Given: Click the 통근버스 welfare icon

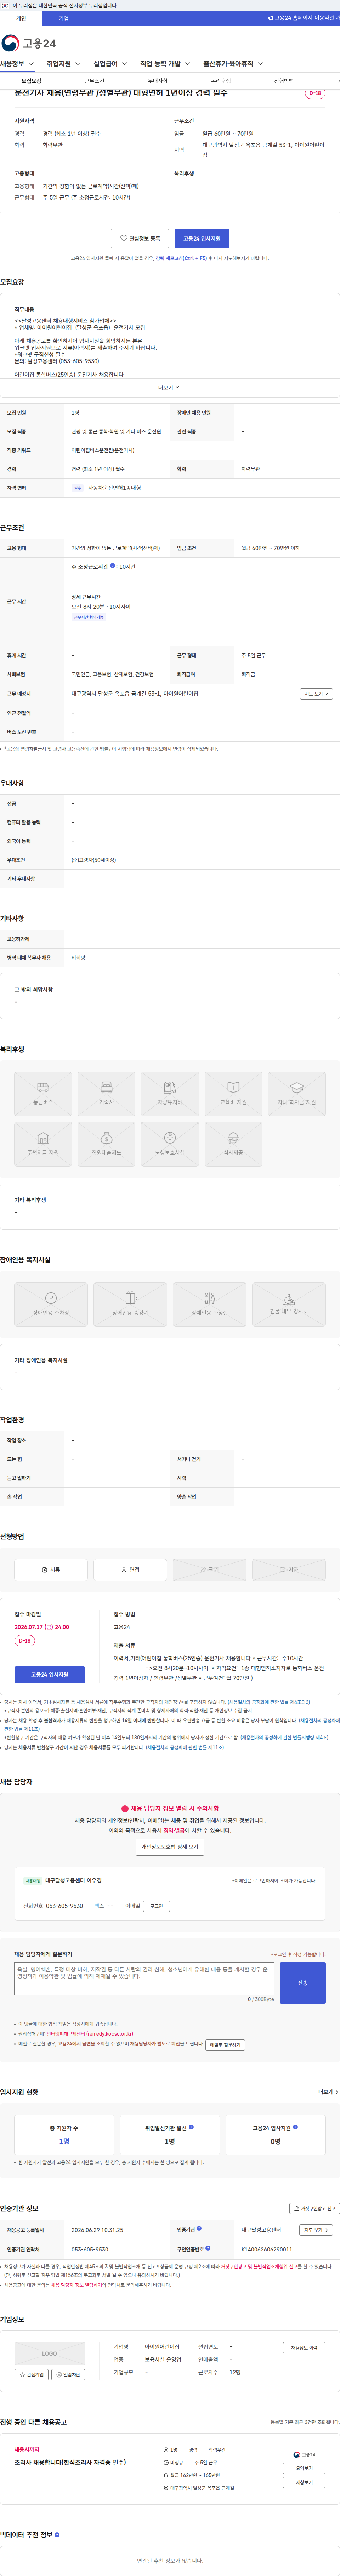Looking at the screenshot, I should click(x=43, y=1094).
